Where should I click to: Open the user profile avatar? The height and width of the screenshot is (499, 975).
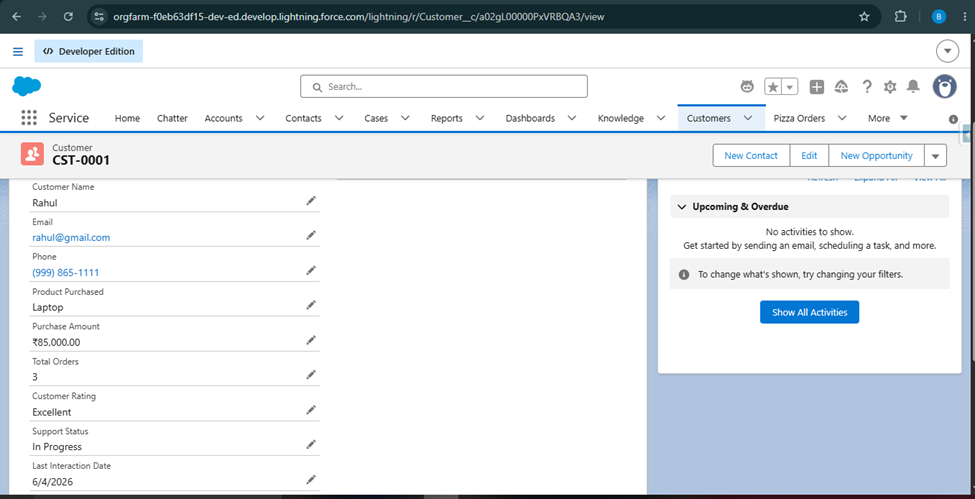coord(945,87)
